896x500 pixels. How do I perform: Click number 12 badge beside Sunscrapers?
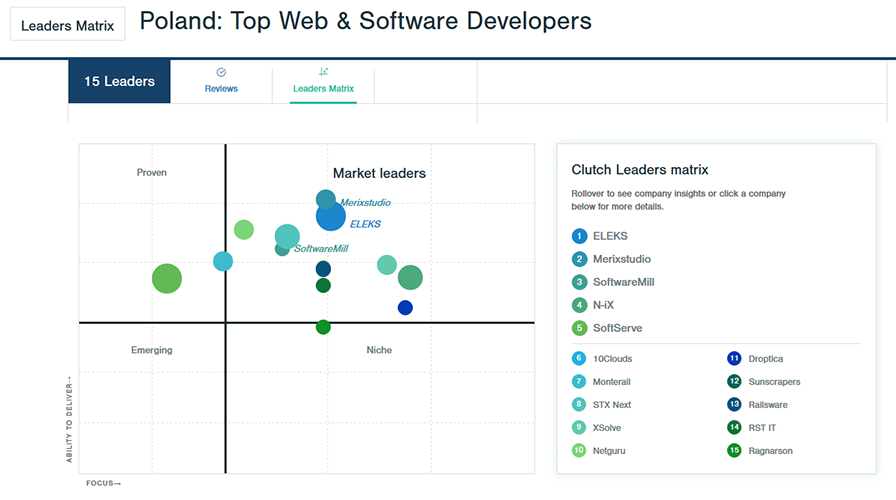pos(734,381)
